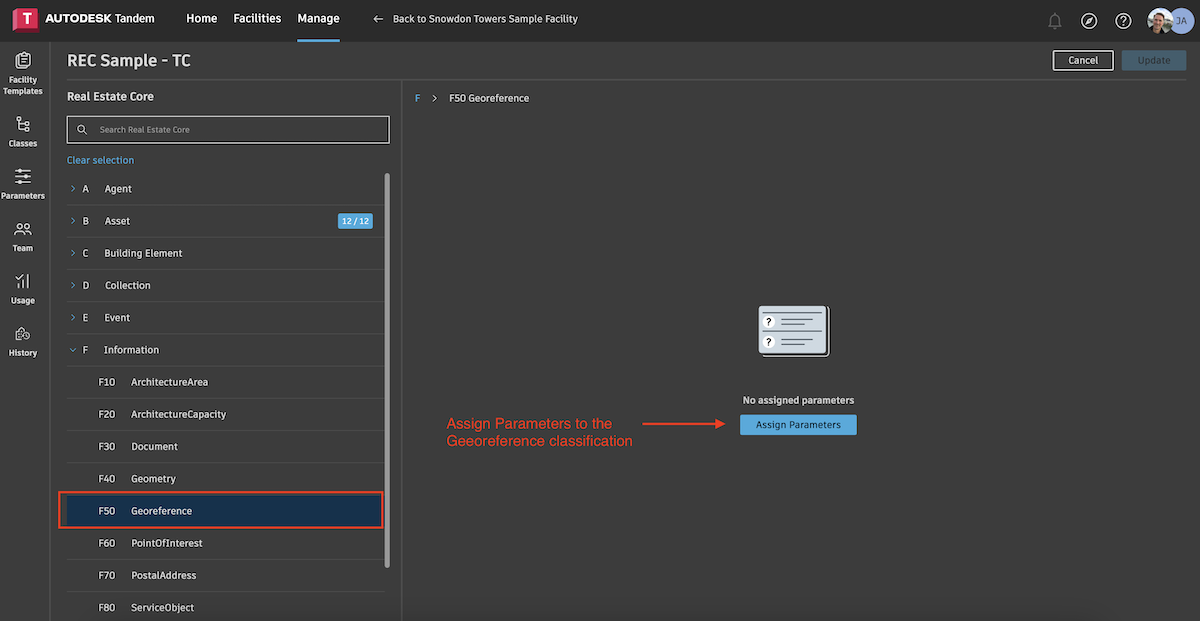
Task: Open History in sidebar
Action: [23, 342]
